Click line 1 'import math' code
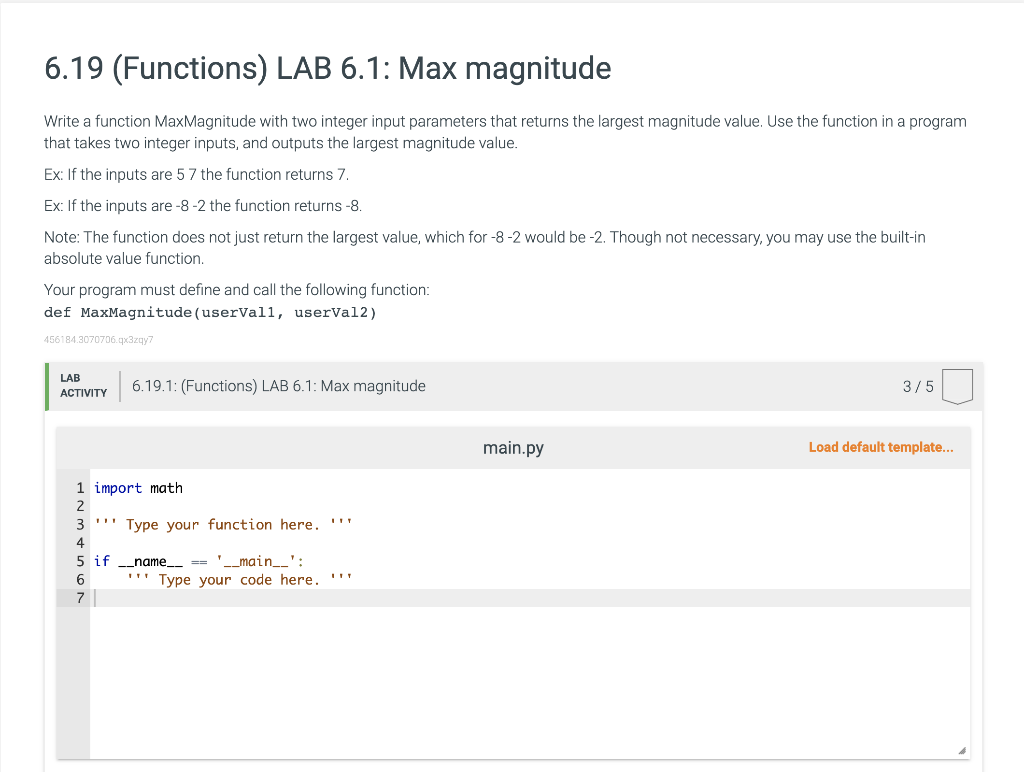 [x=138, y=488]
